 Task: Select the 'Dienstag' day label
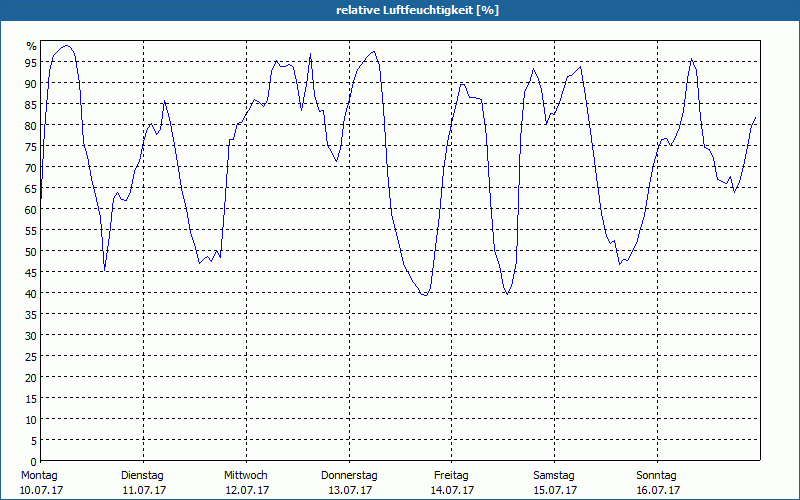click(x=142, y=475)
